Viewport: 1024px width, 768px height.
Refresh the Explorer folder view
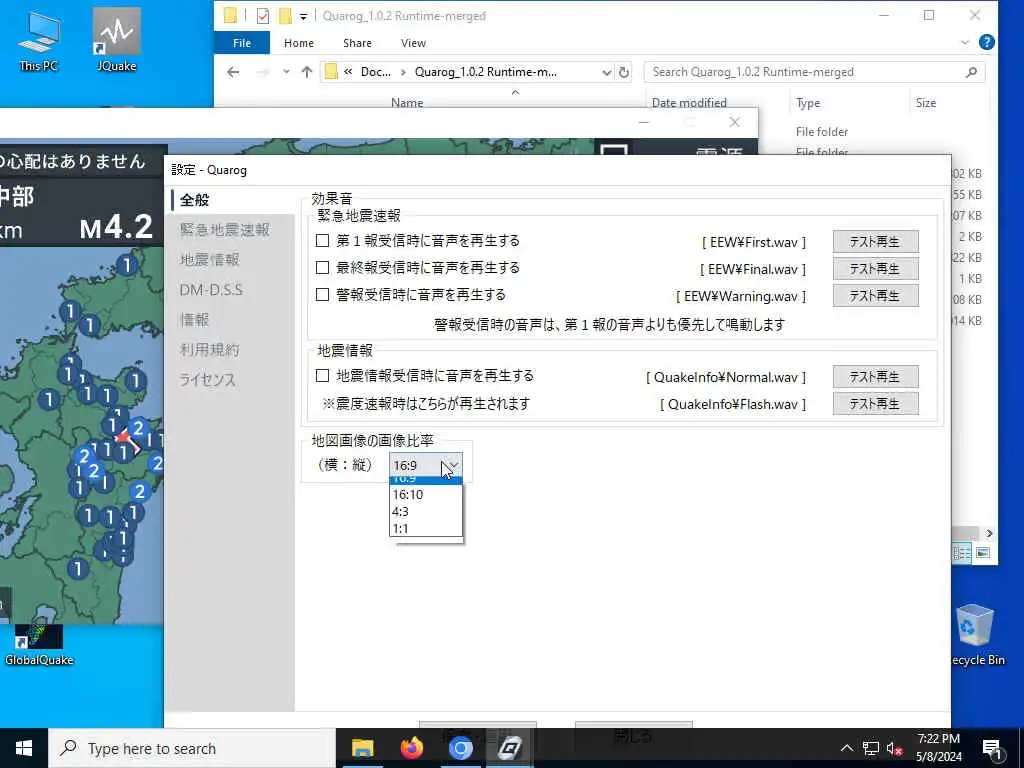[624, 72]
